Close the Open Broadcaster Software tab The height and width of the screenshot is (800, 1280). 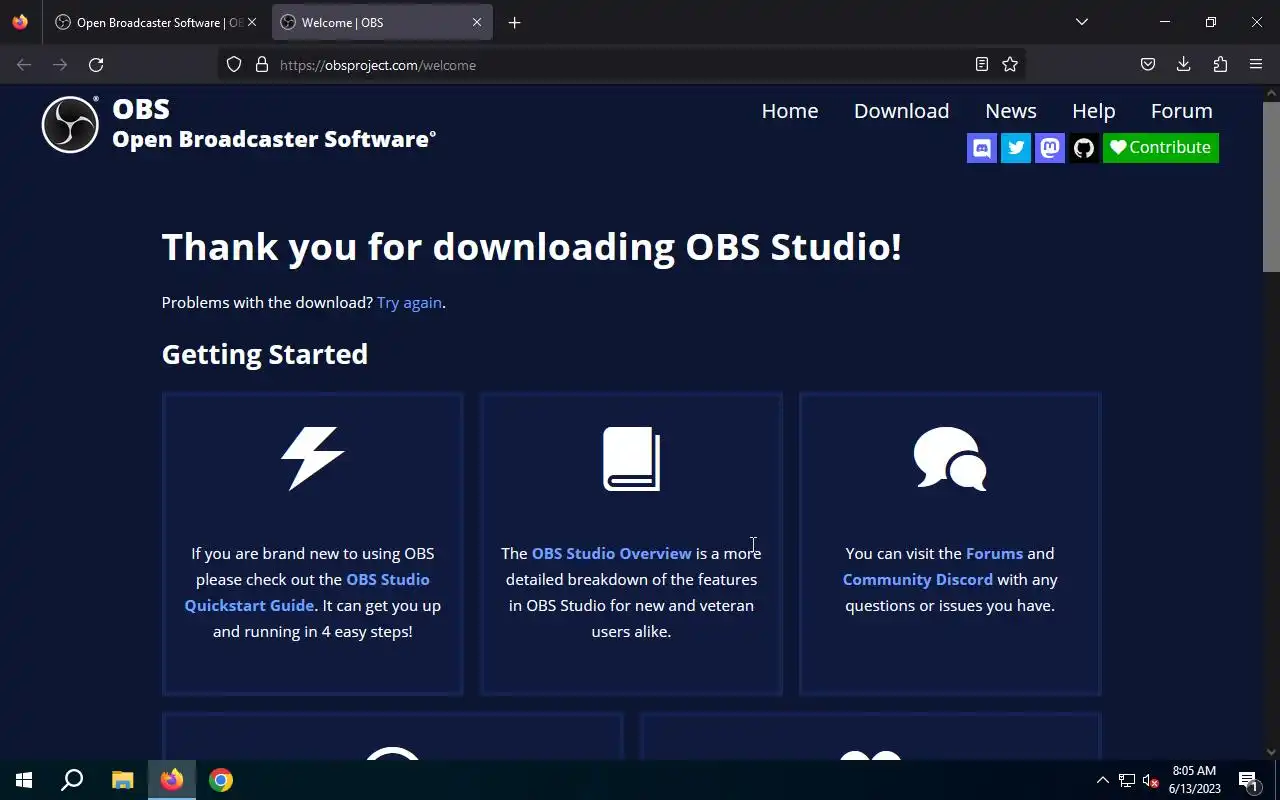pos(251,23)
